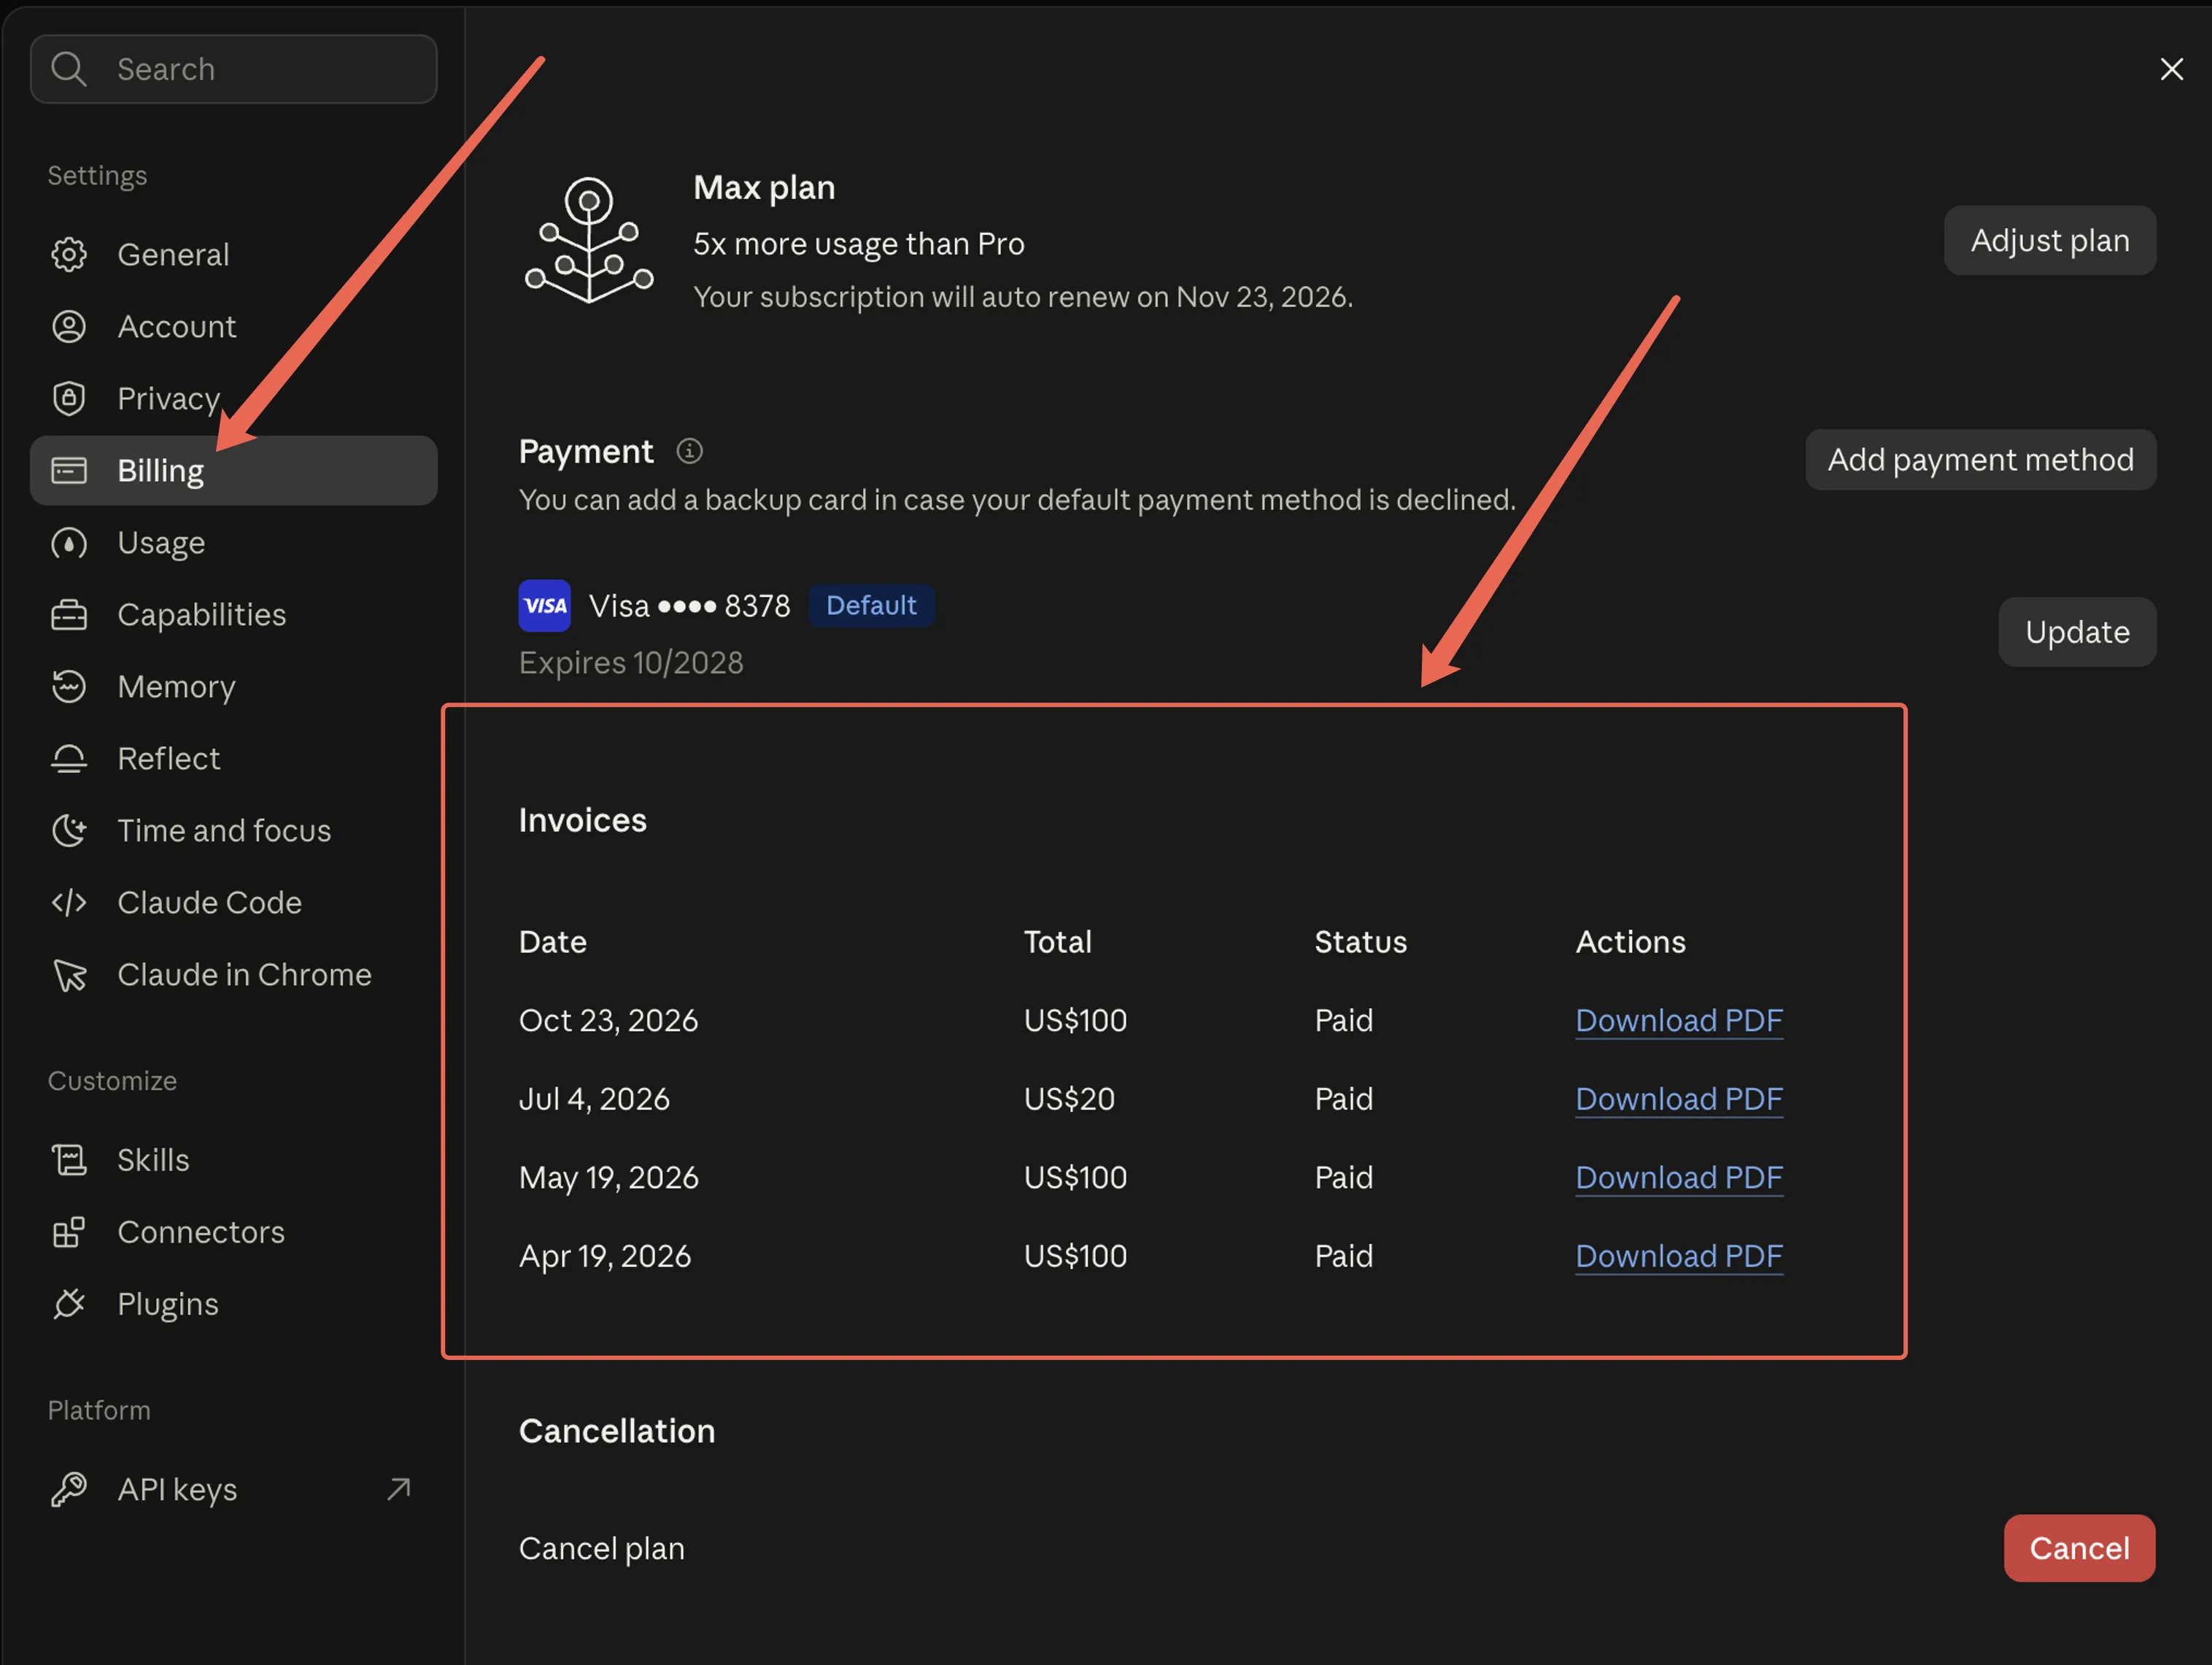Click the Capabilities briefcase icon

point(69,615)
